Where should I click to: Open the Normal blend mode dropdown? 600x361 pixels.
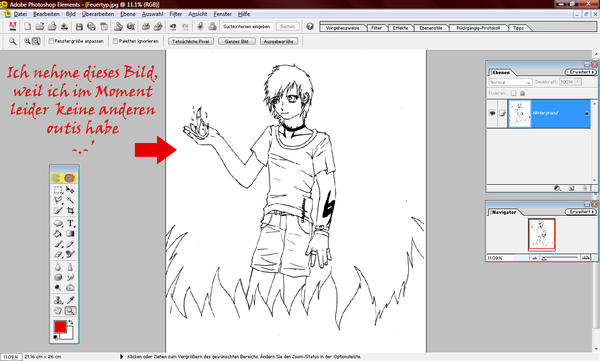510,82
